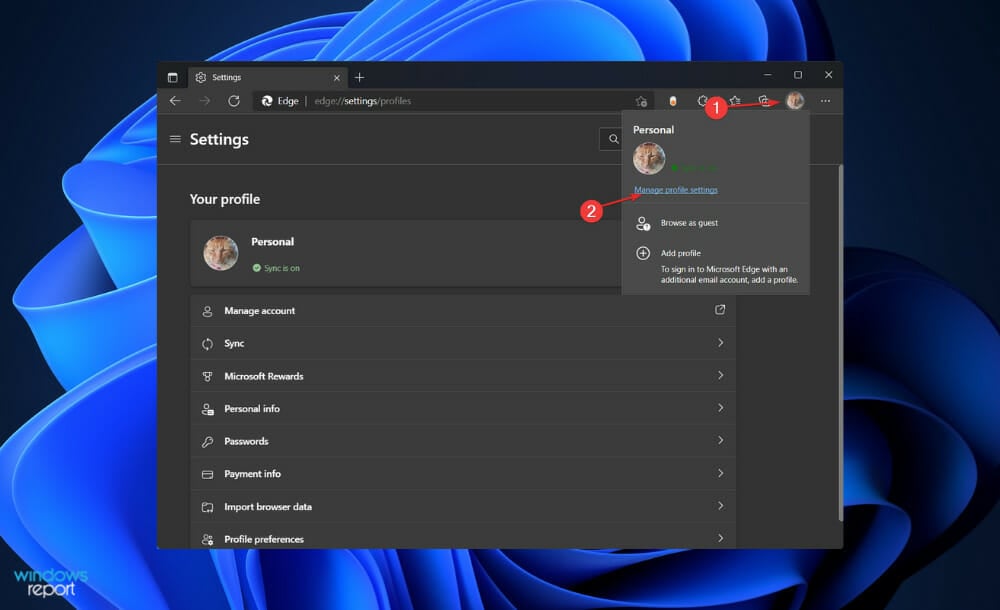This screenshot has height=610, width=1000.
Task: Click the Personal info person icon
Action: click(x=207, y=409)
